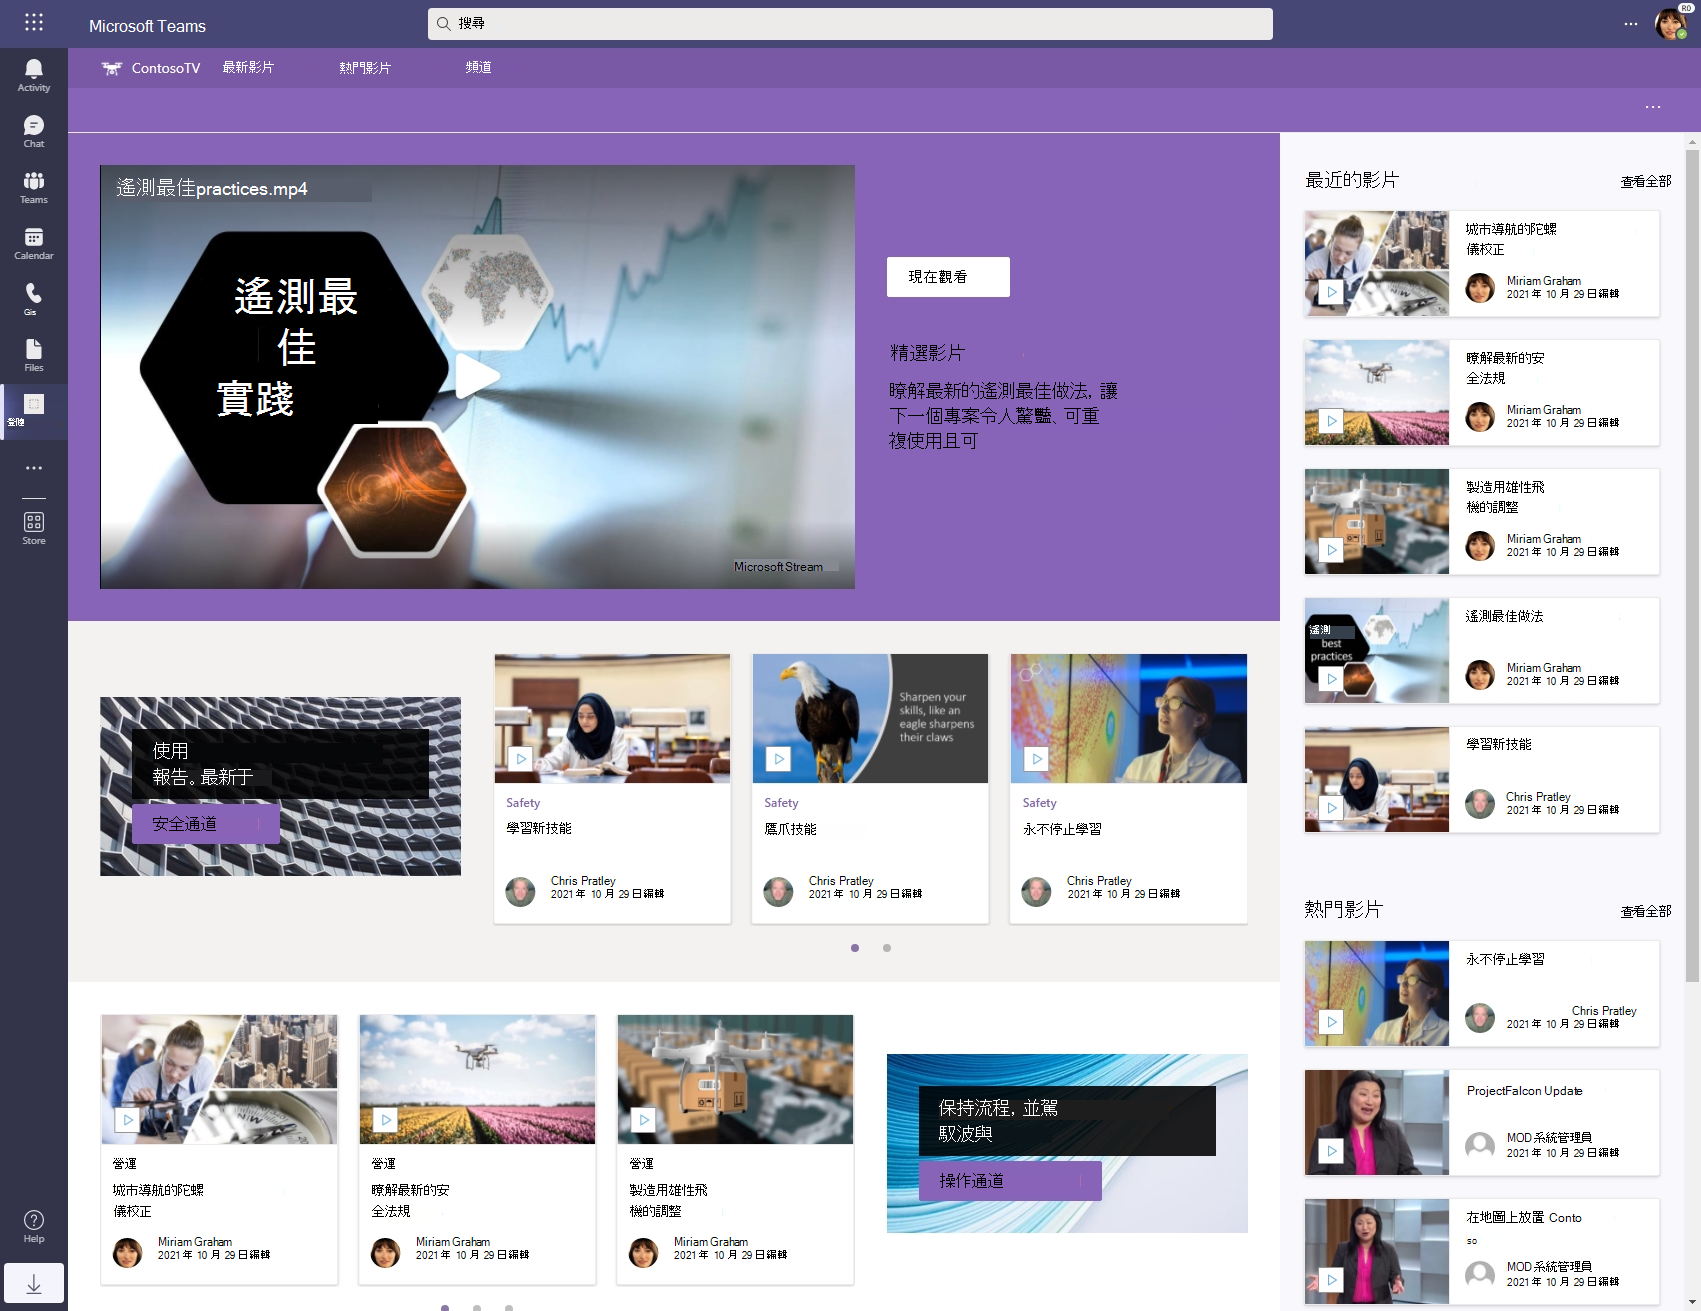The width and height of the screenshot is (1701, 1311).
Task: Play the 遙測最佳做法 recent video
Action: point(1332,679)
